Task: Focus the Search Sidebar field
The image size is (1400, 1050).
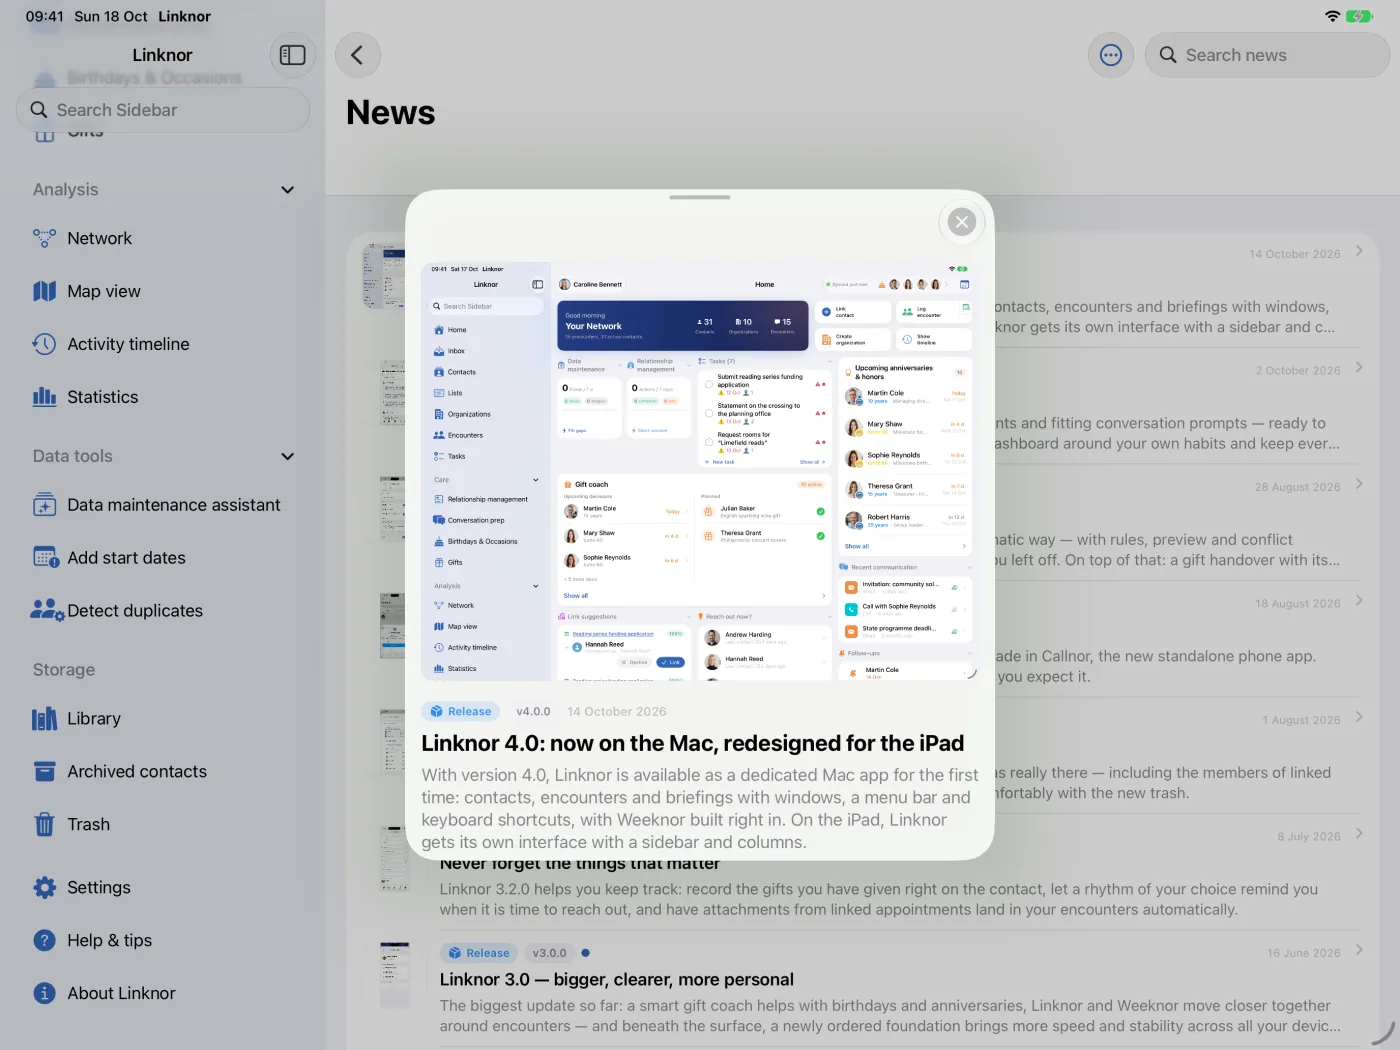Action: 163,110
